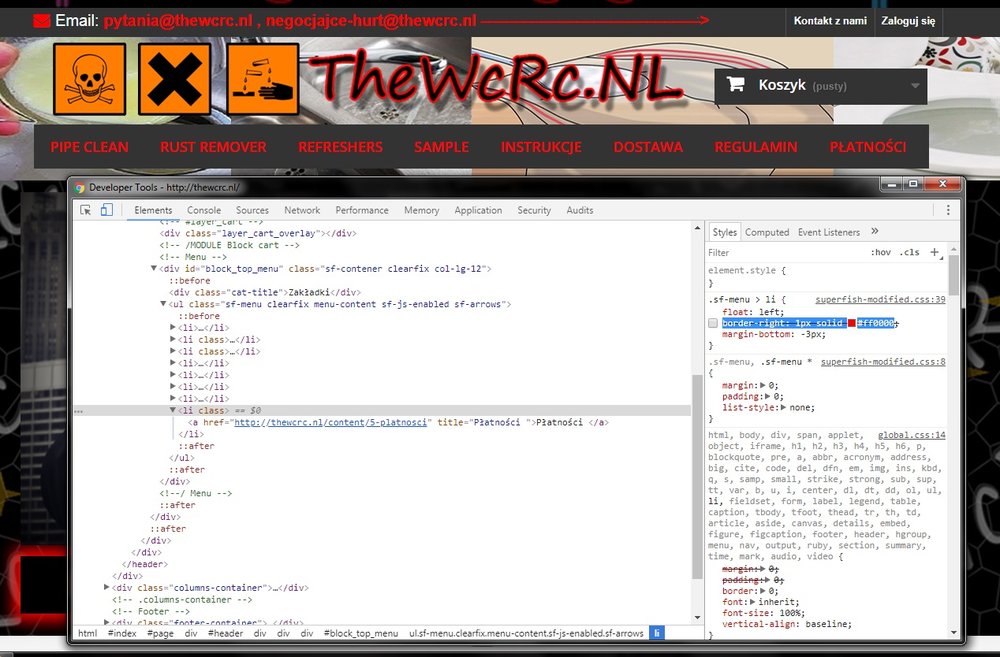The width and height of the screenshot is (1000, 657).
Task: Click the Elements panel scrollbar down arrow
Action: [697, 617]
